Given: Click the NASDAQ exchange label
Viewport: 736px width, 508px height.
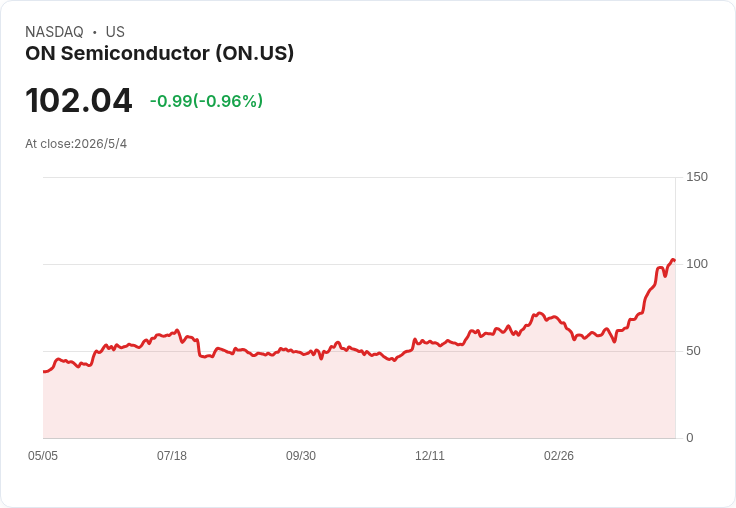Looking at the screenshot, I should pyautogui.click(x=54, y=32).
